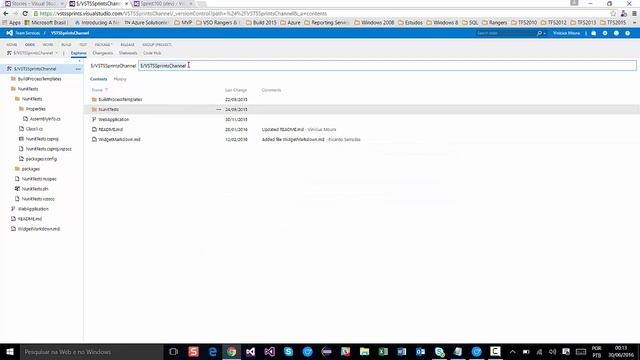
Task: Open Task View on the taskbar
Action: (x=173, y=352)
